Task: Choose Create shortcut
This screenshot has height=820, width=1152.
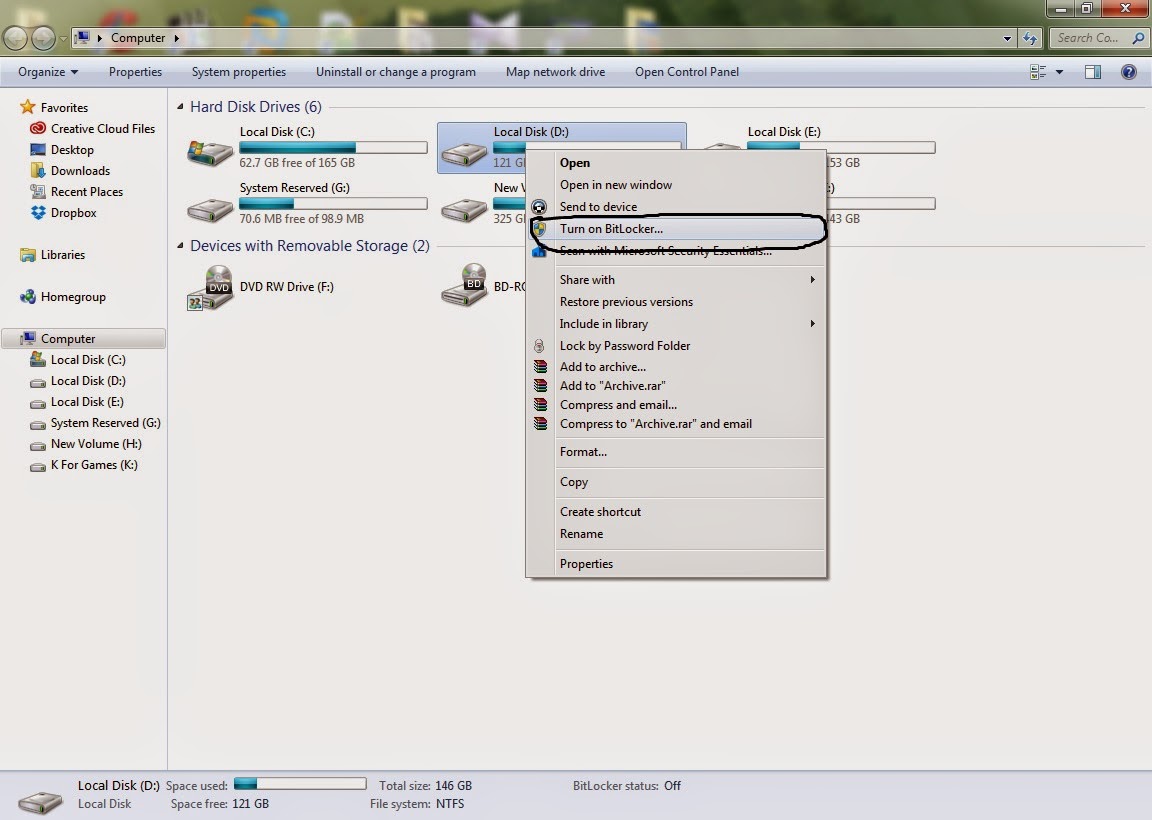Action: pos(677,512)
